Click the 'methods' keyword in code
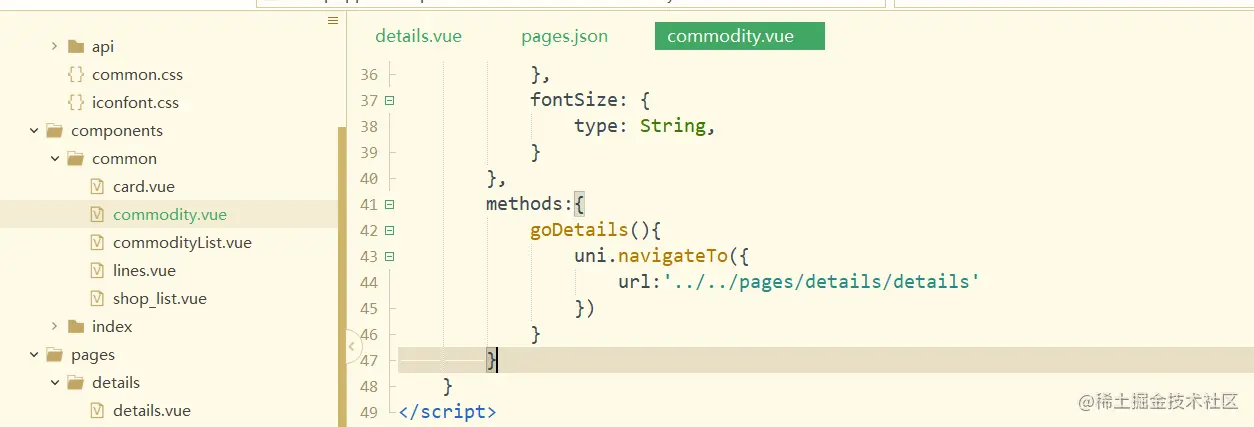Image resolution: width=1254 pixels, height=427 pixels. pyautogui.click(x=525, y=204)
